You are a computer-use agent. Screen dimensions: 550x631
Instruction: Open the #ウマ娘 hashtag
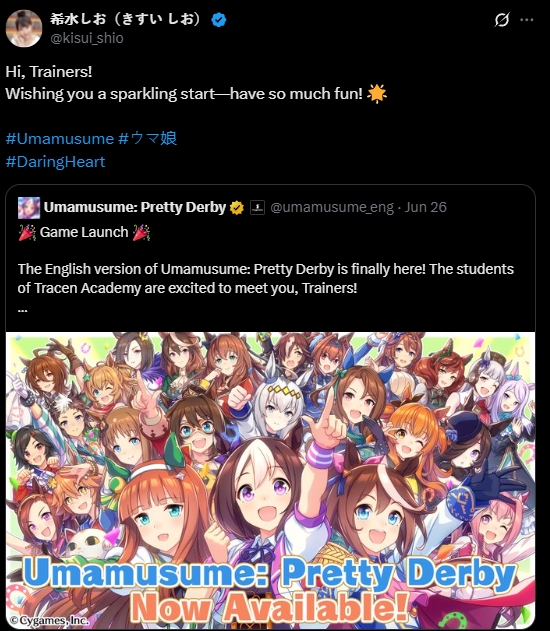148,138
